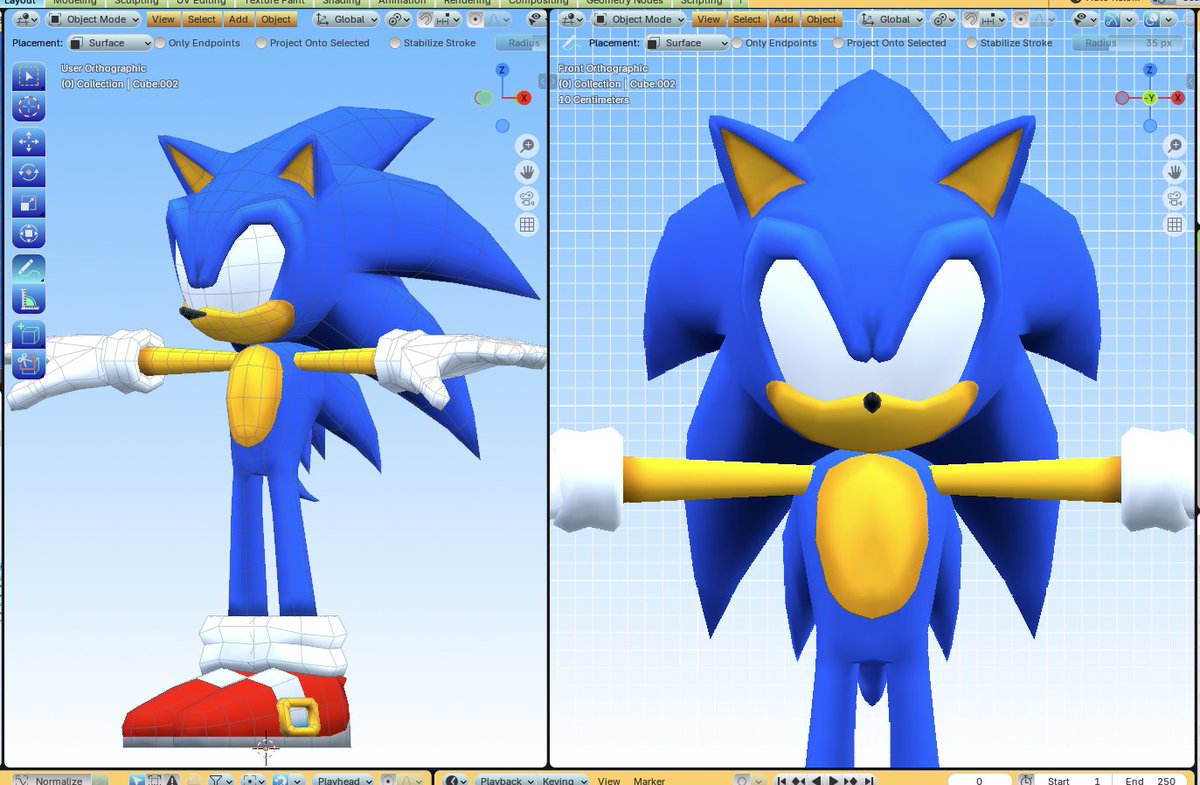Select the Move tool
Screen dimensions: 1200x785
coord(28,142)
